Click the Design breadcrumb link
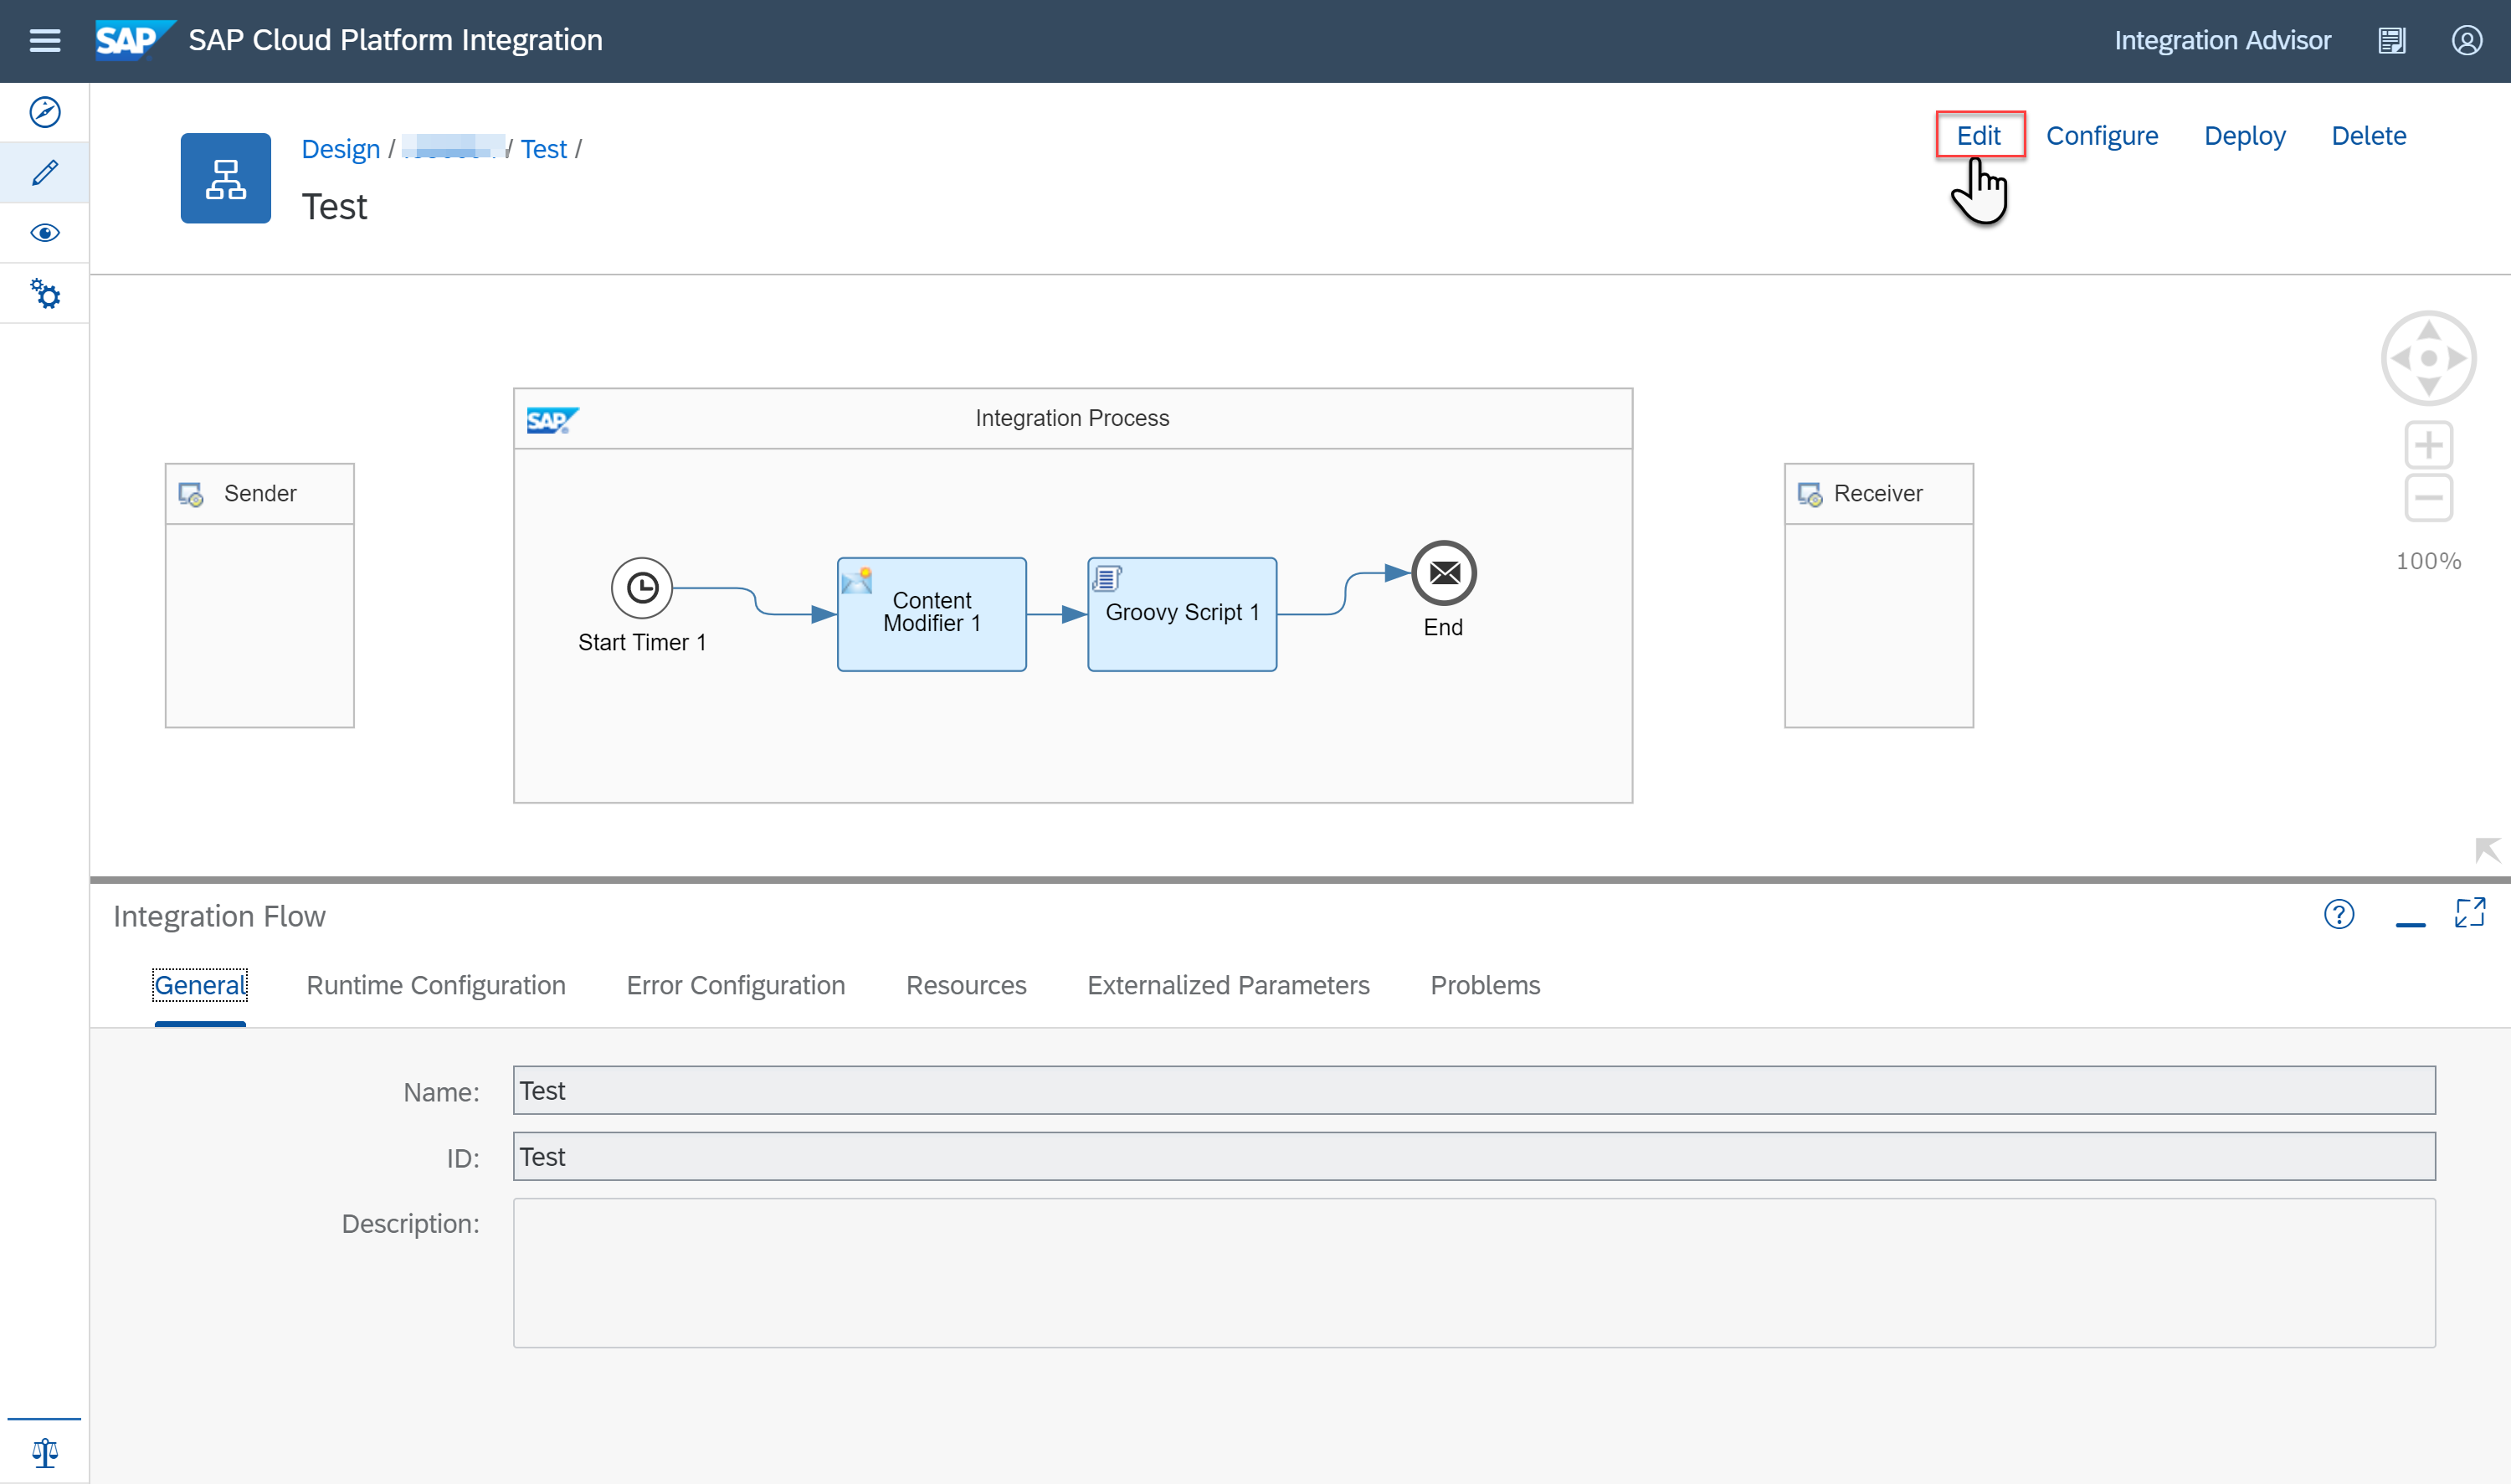 pyautogui.click(x=340, y=149)
